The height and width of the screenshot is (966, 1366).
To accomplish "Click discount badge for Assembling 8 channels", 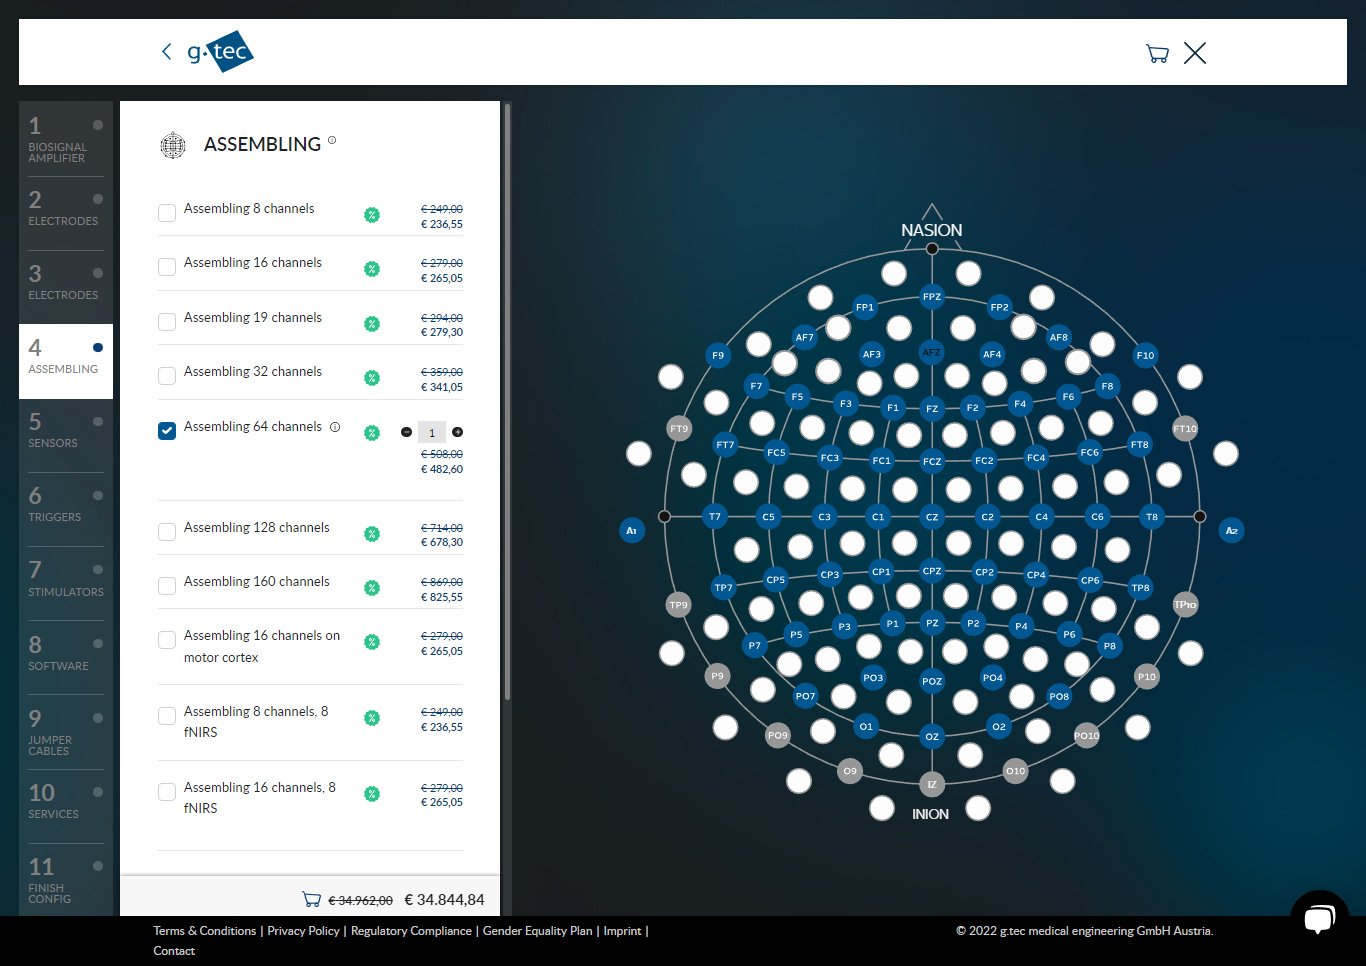I will coord(372,215).
